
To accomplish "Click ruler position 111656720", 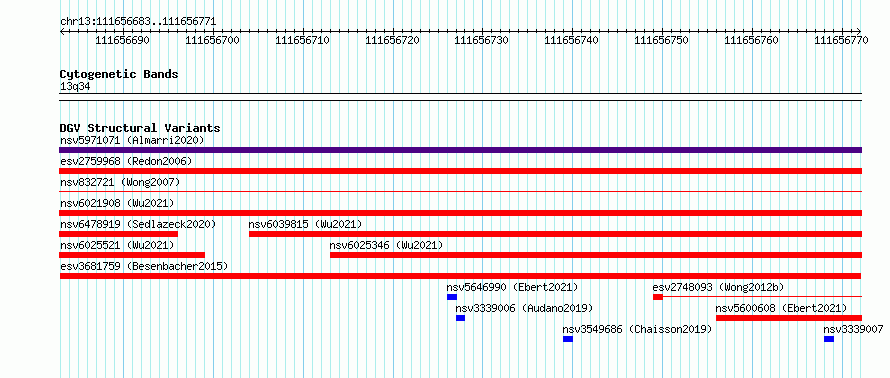I will tap(392, 40).
